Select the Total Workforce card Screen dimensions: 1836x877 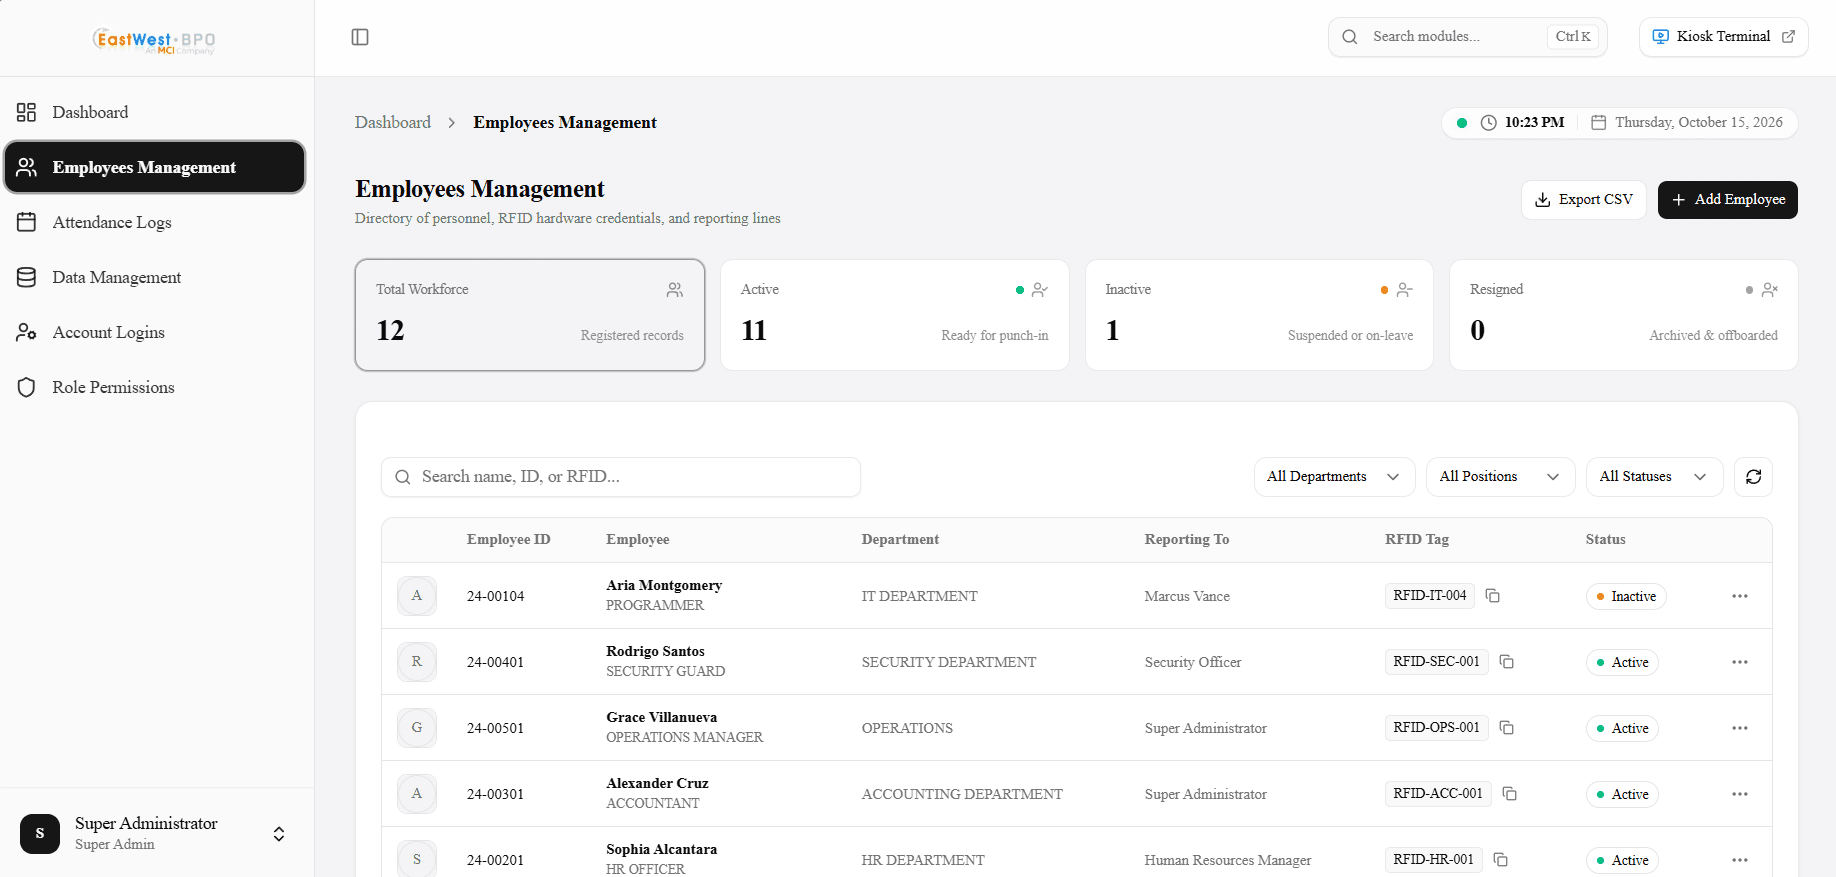point(530,315)
